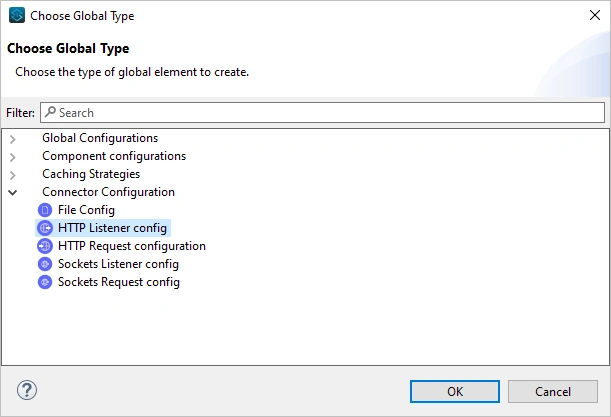Select Sockets Listener config item
The width and height of the screenshot is (611, 417).
(x=118, y=264)
